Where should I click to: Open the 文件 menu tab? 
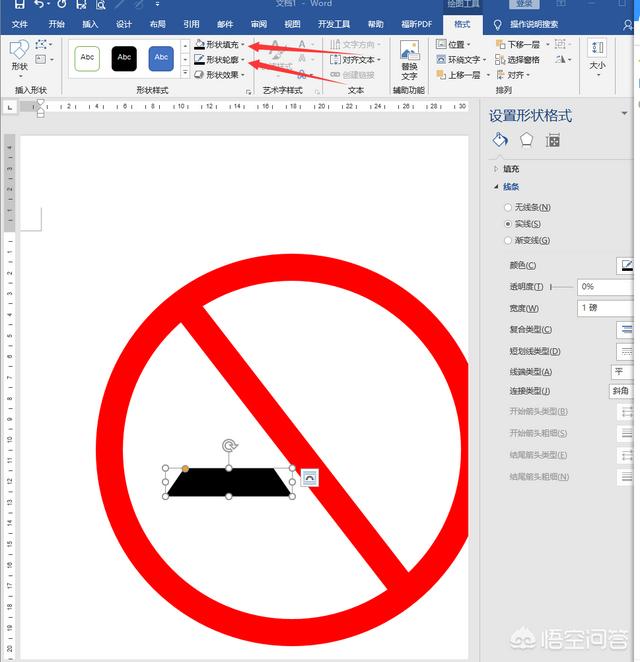point(19,24)
